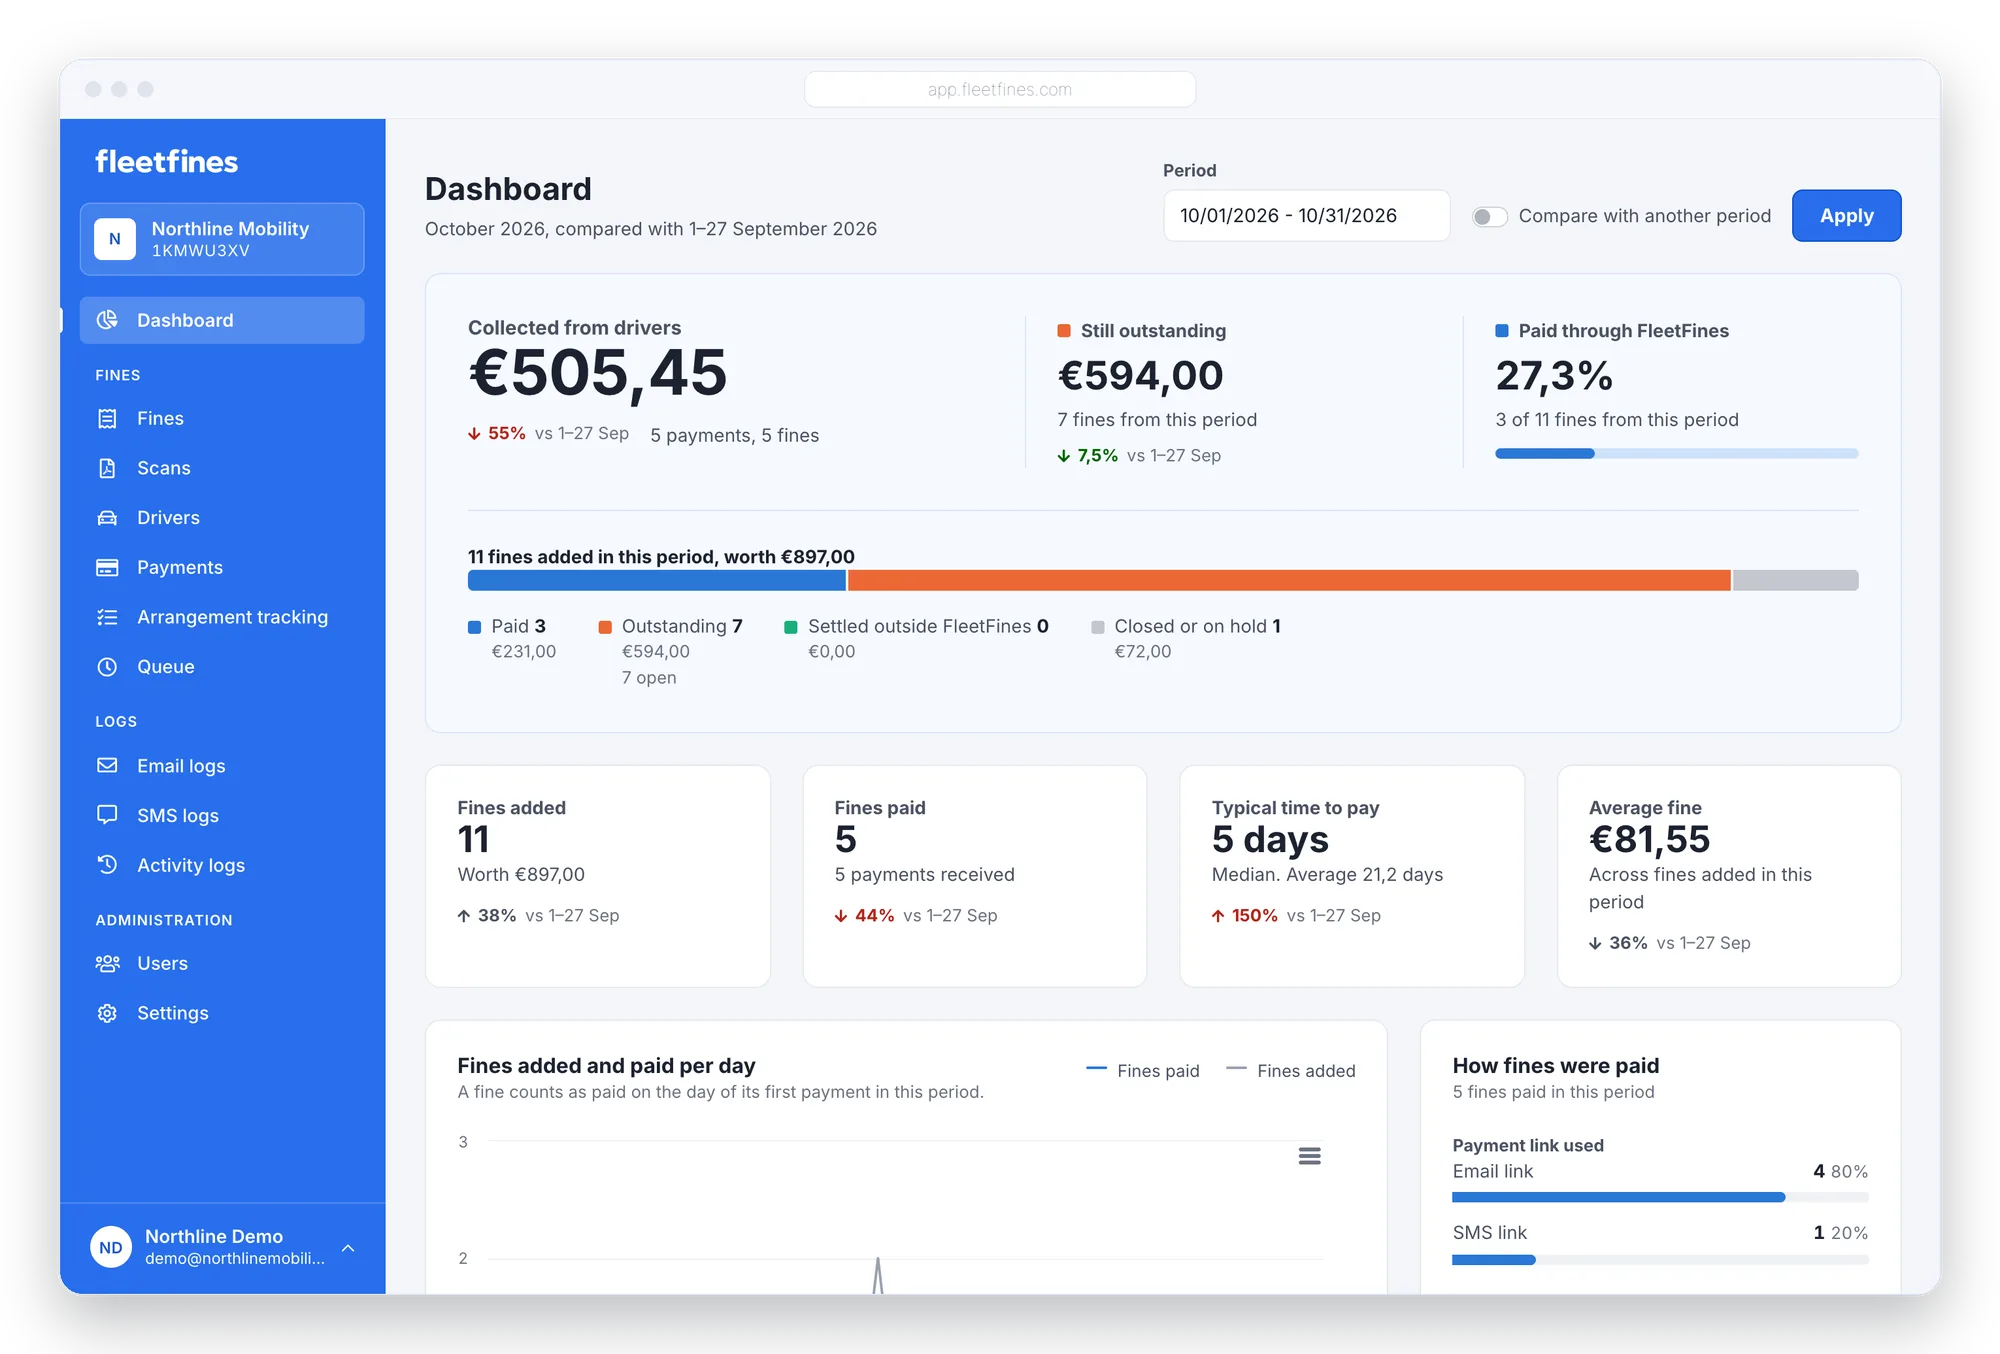Viewport: 2000px width, 1354px height.
Task: Open the Payments link in sidebar
Action: (222, 567)
